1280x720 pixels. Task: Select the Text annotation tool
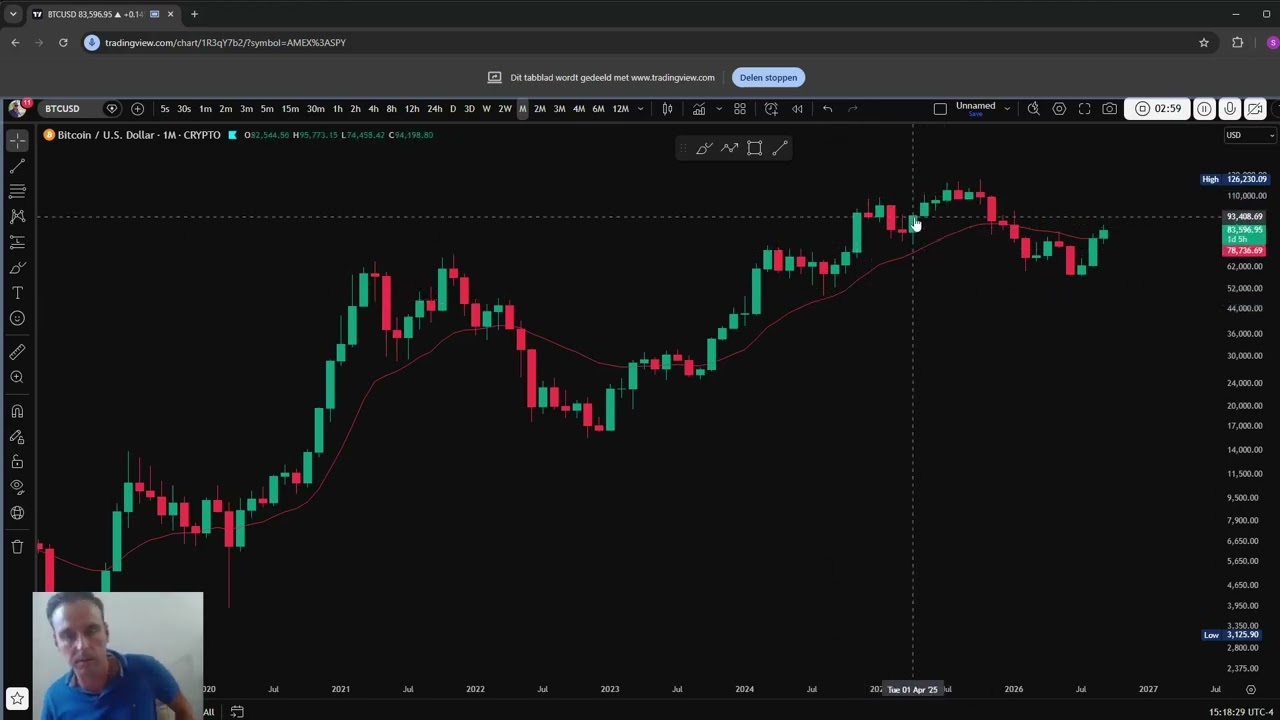(x=17, y=293)
